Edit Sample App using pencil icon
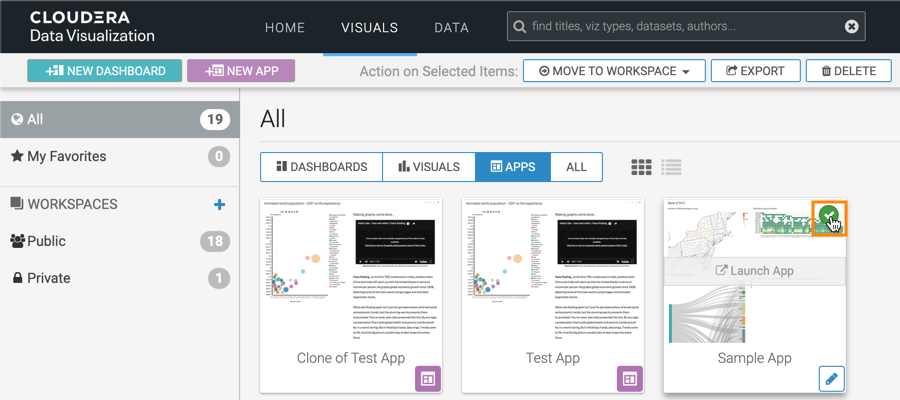 [x=831, y=378]
